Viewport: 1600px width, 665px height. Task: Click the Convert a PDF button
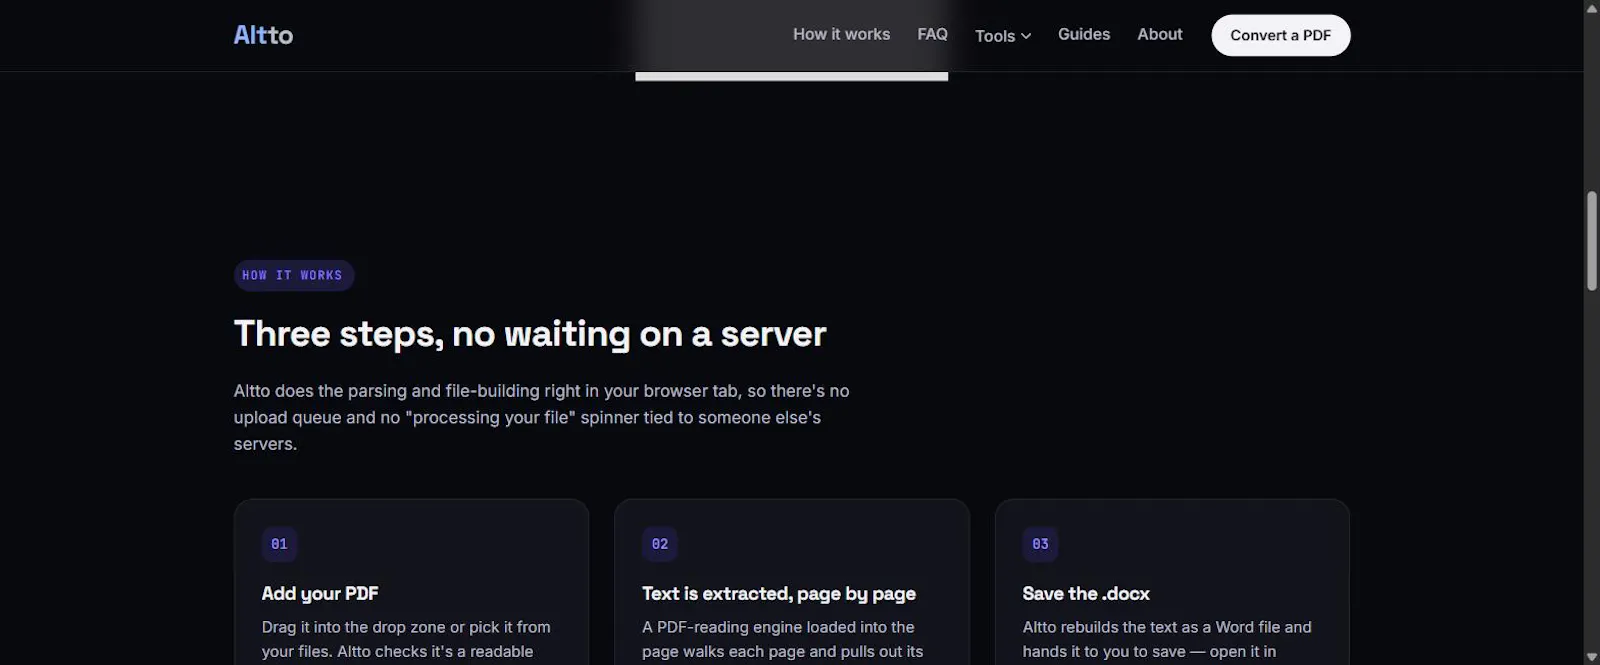click(1280, 35)
